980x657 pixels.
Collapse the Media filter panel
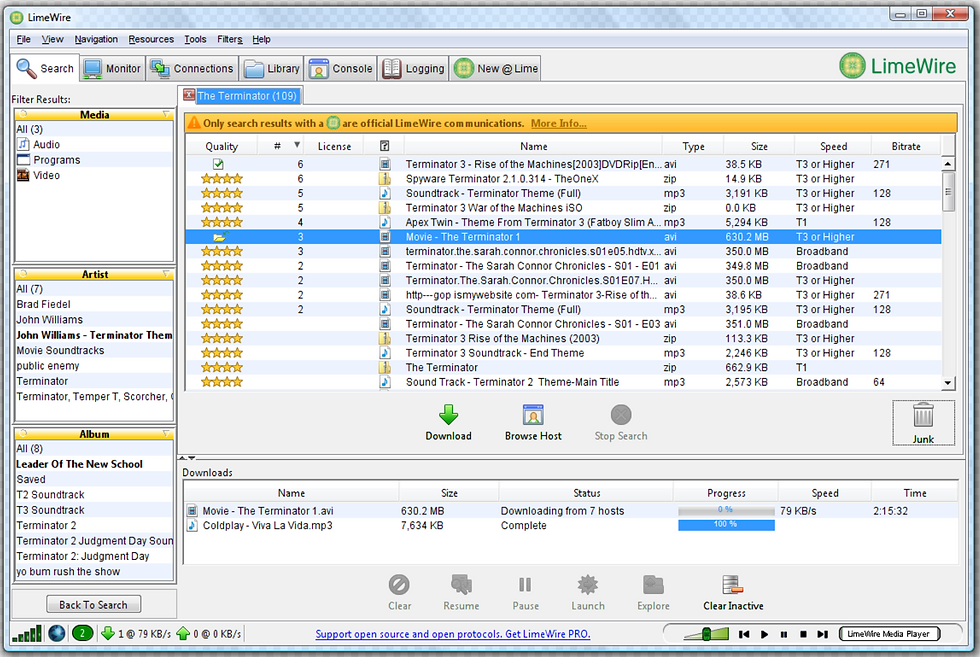point(166,114)
